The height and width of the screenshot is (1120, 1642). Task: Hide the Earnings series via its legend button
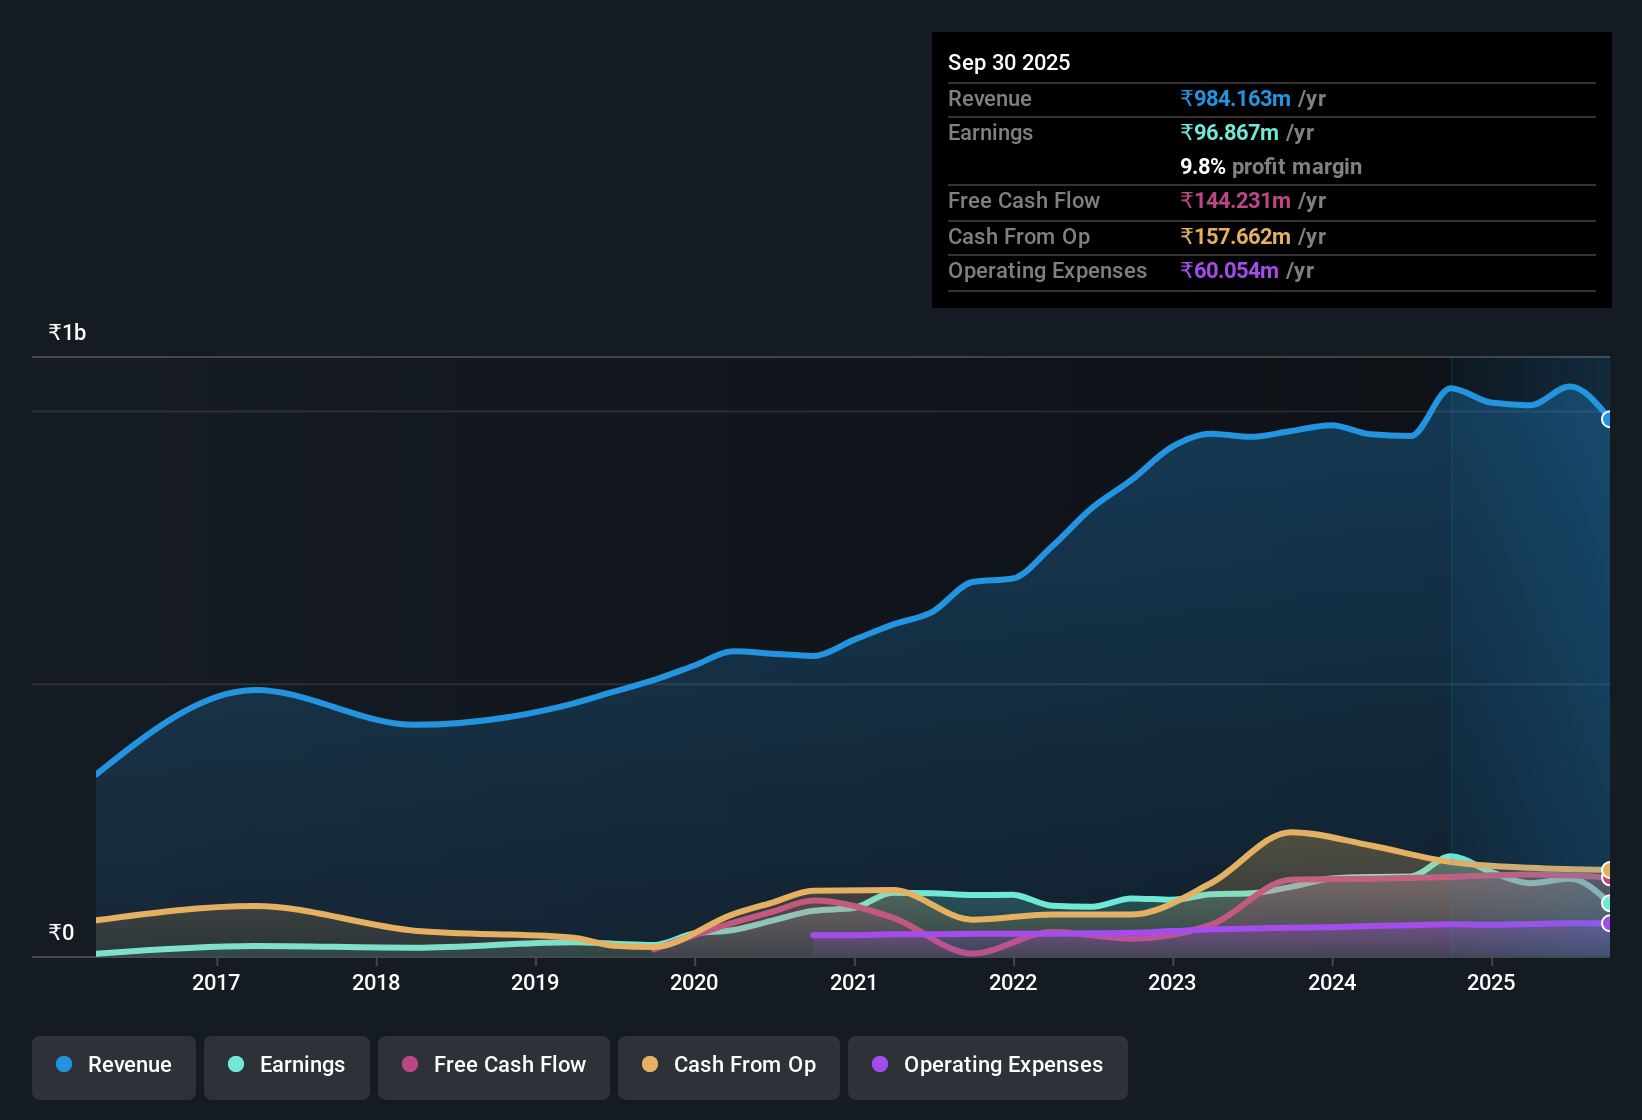pos(286,1065)
